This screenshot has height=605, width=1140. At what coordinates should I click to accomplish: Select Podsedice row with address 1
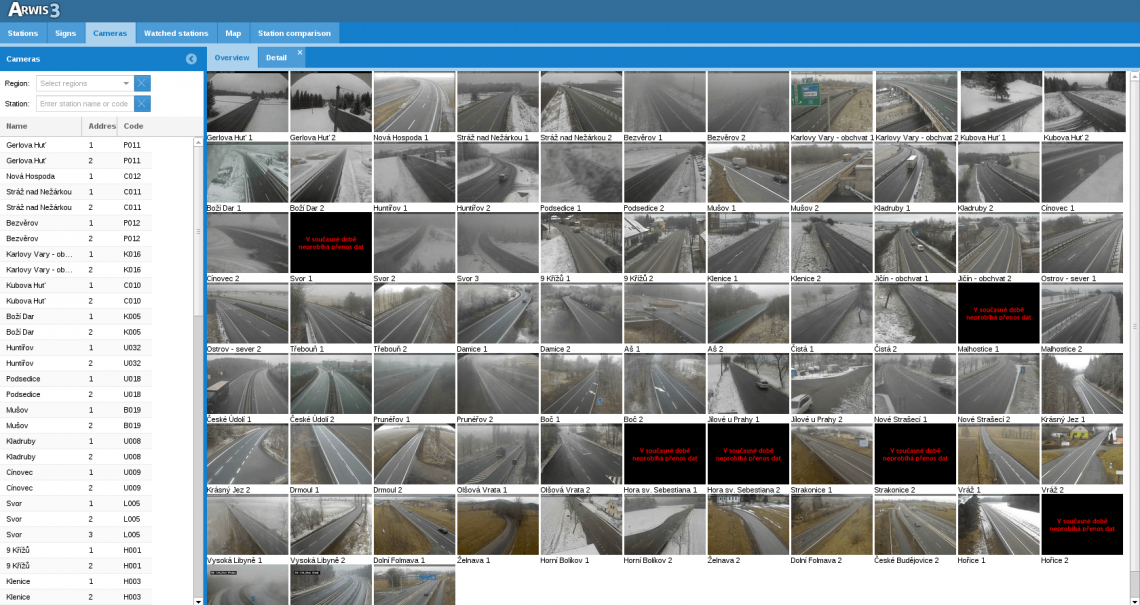click(x=76, y=379)
